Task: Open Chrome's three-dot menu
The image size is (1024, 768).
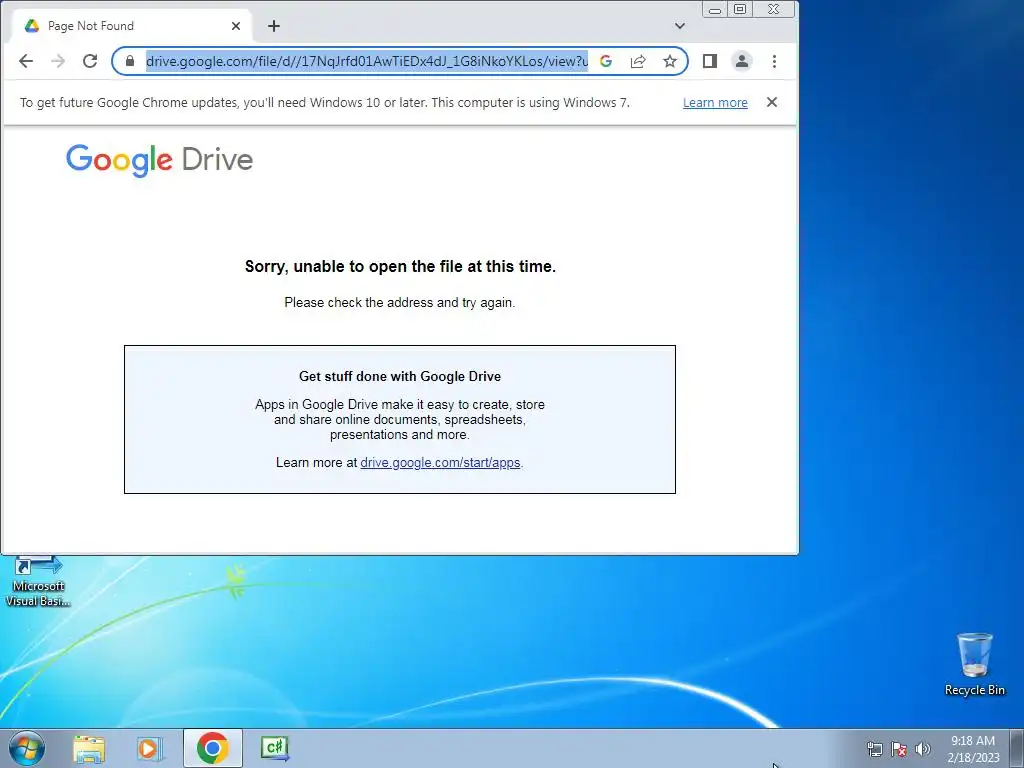Action: tap(775, 61)
